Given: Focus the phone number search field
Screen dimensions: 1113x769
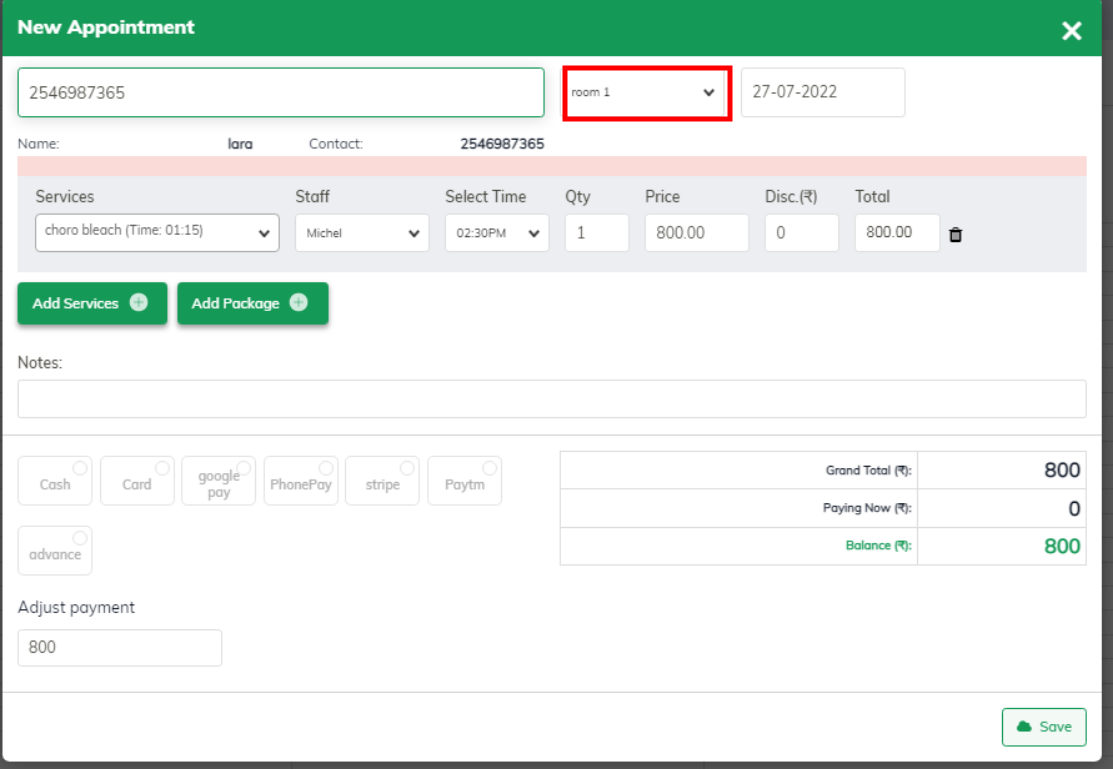Looking at the screenshot, I should tap(281, 92).
